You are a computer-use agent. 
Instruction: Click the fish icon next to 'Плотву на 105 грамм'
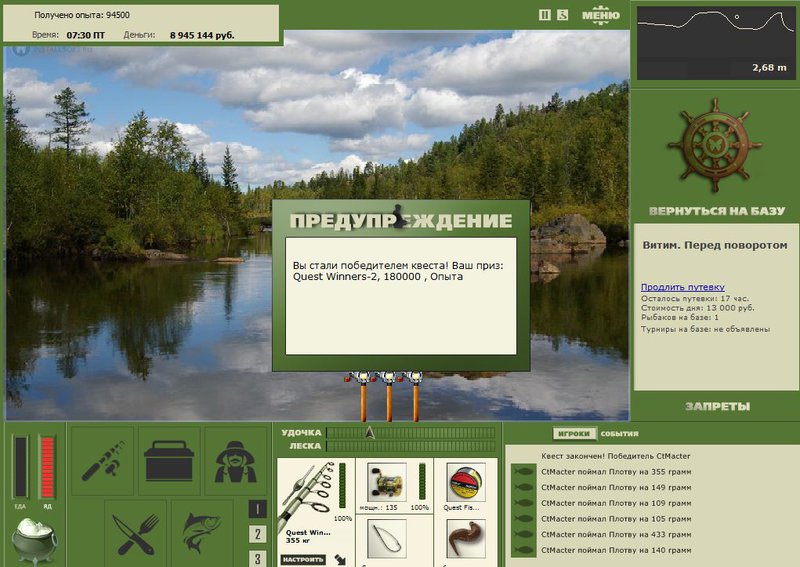(523, 519)
